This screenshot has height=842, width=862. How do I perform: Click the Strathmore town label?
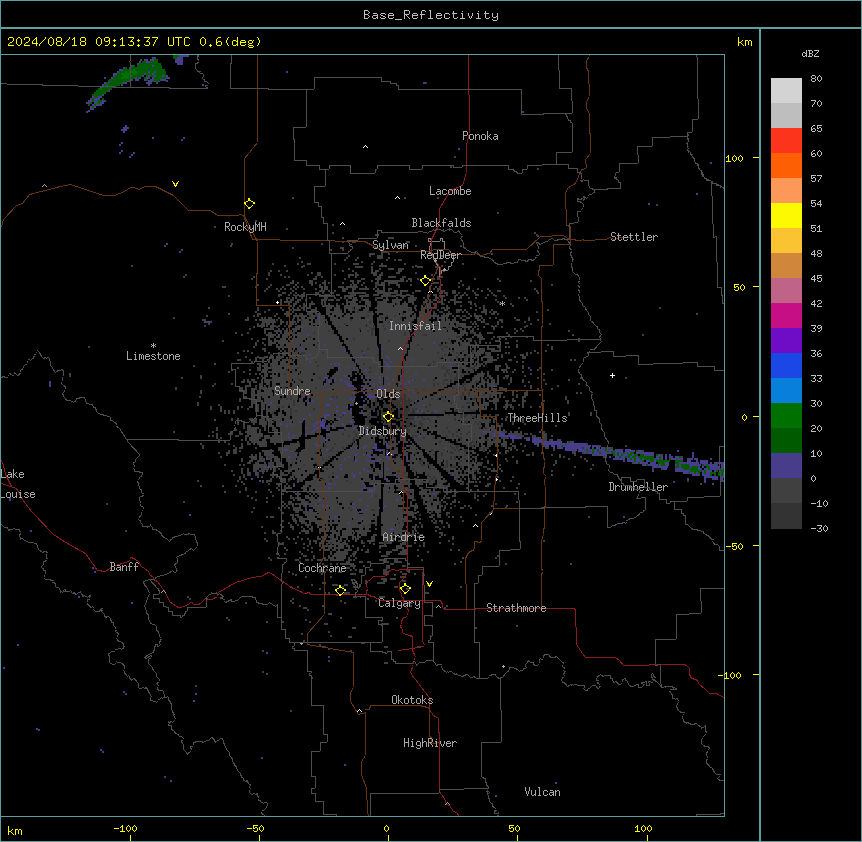(516, 608)
